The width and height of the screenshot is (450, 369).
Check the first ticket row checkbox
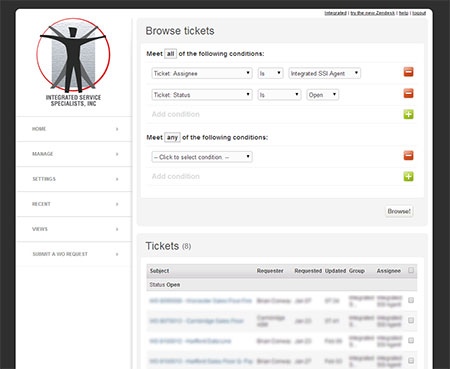click(x=411, y=300)
